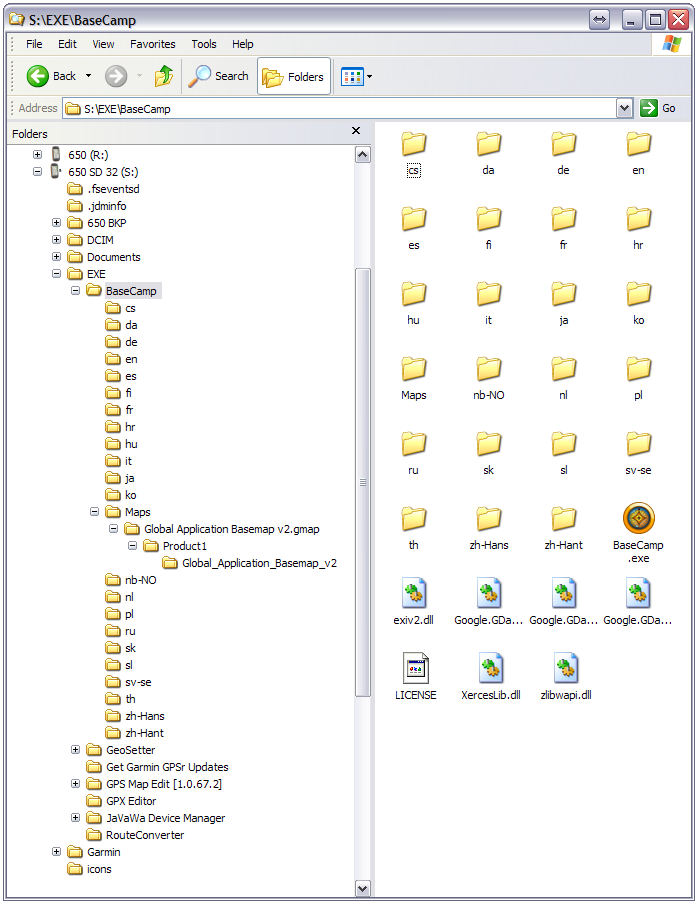Select the exiv2.dll file icon
Viewport: 696px width, 903px height.
(x=414, y=594)
